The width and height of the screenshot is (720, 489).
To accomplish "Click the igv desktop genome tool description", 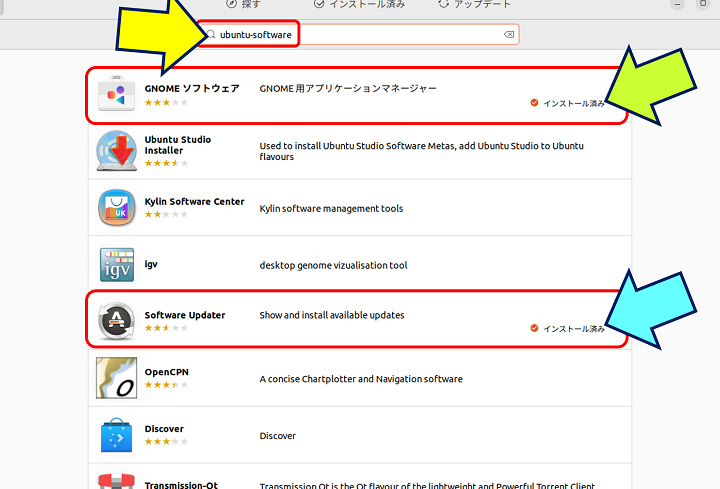I will click(333, 265).
